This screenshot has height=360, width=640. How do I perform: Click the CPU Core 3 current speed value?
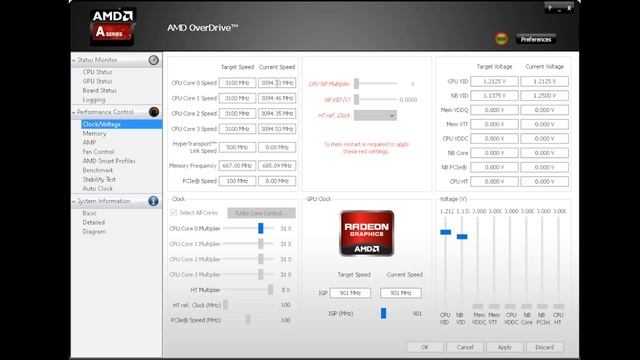click(x=277, y=129)
